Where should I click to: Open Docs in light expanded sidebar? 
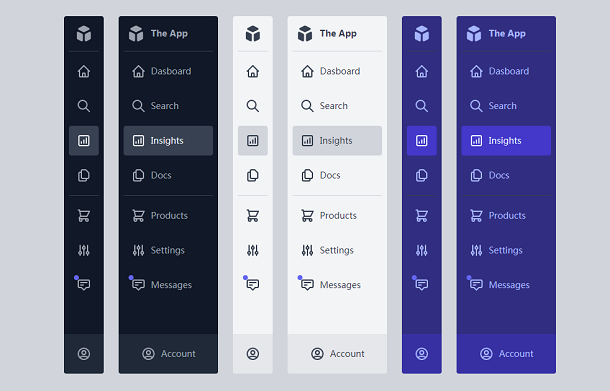[337, 175]
